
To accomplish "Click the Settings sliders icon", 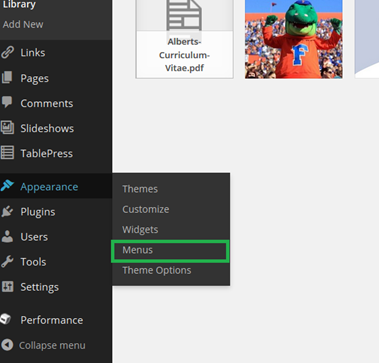I will point(7,287).
